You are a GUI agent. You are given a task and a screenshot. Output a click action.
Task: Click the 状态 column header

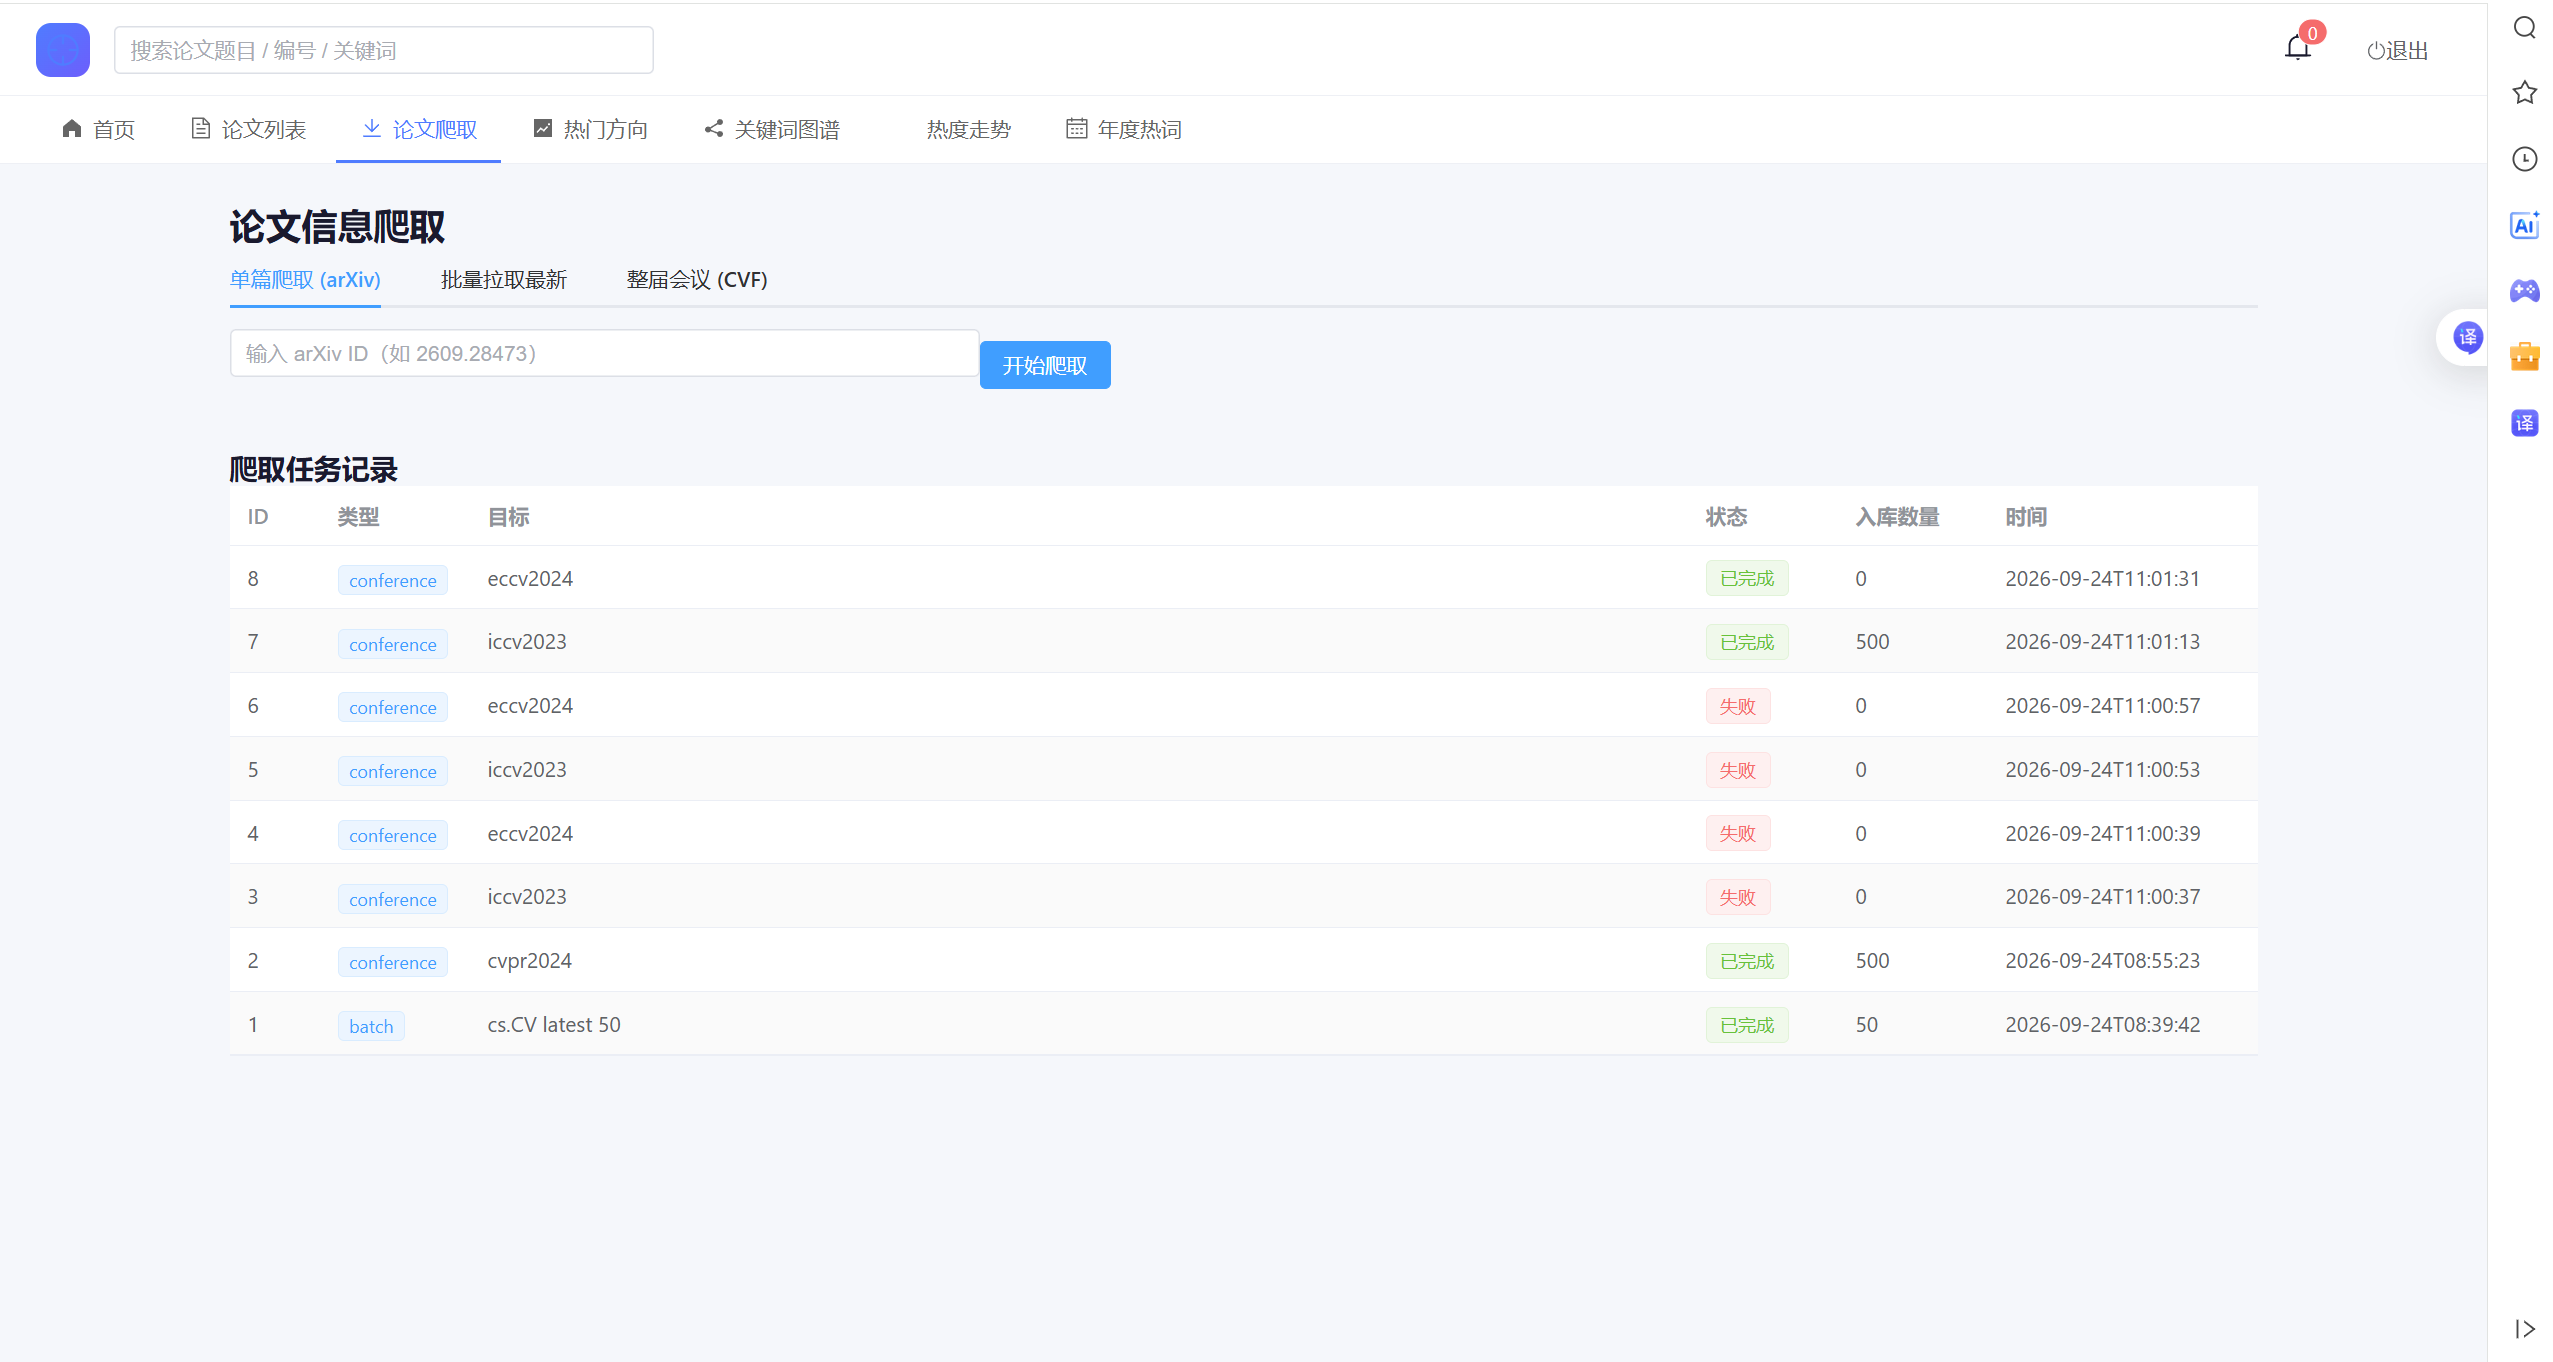pos(1726,517)
